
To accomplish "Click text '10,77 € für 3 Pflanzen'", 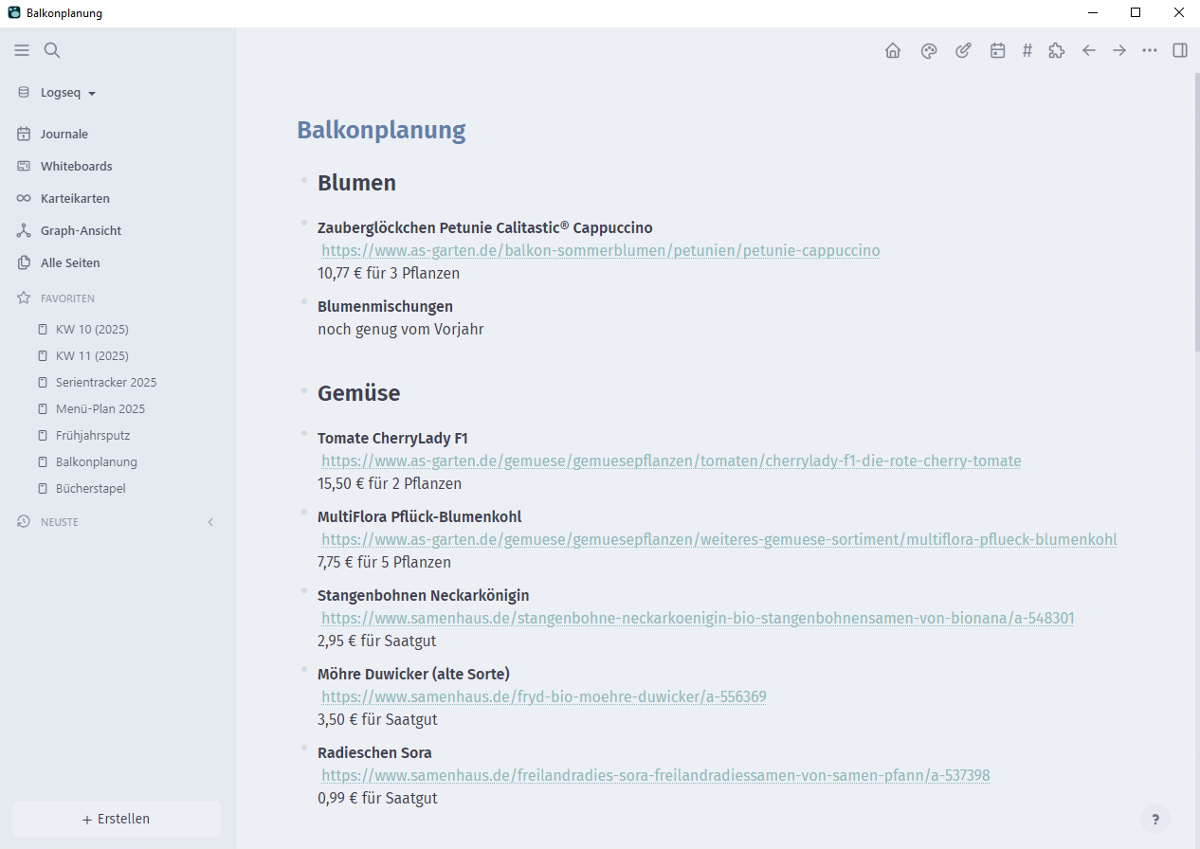I will [x=389, y=273].
